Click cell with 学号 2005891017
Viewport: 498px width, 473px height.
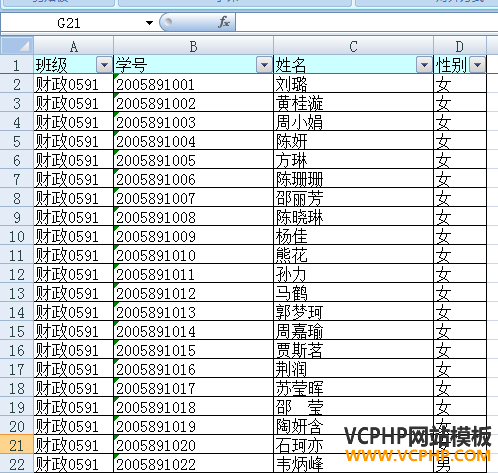pos(193,388)
